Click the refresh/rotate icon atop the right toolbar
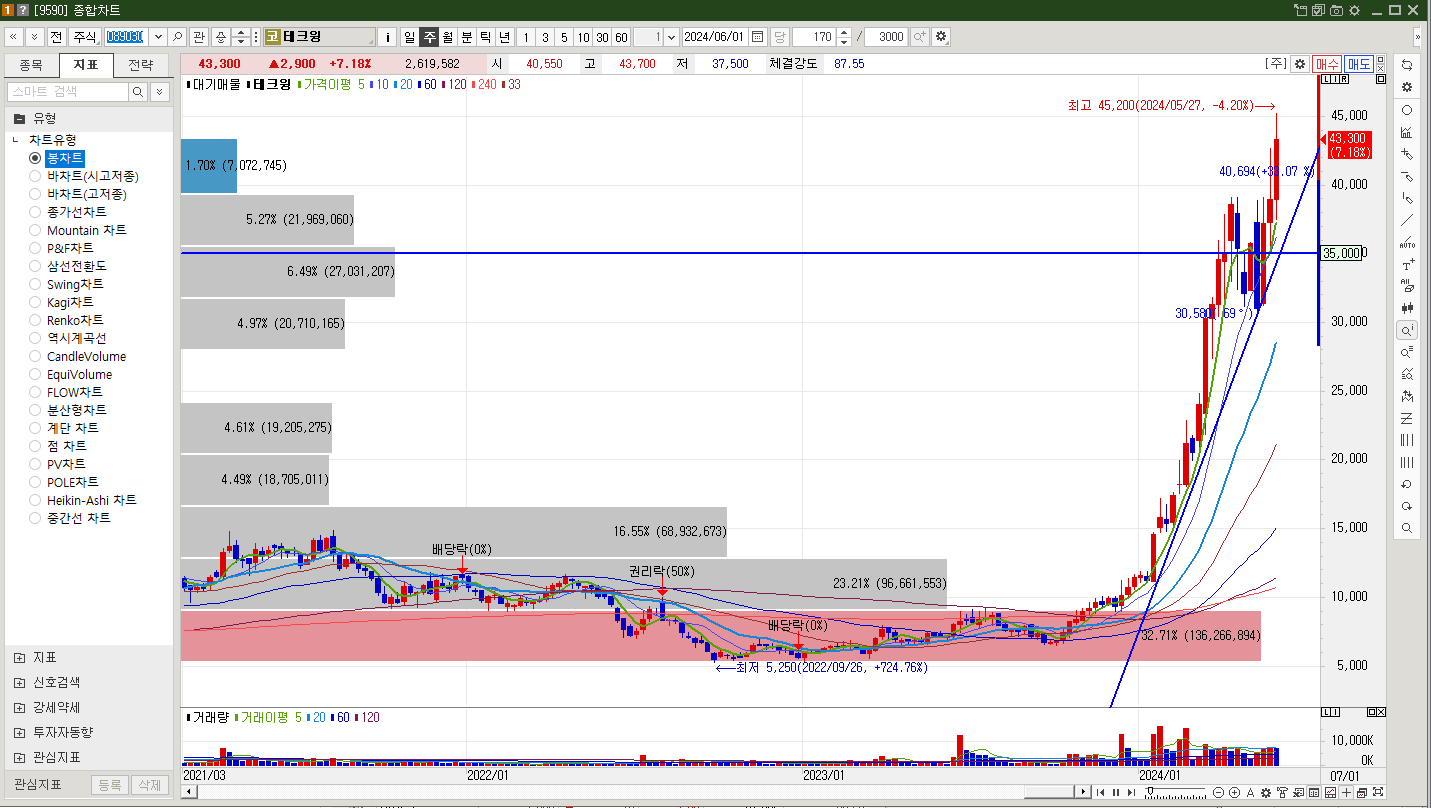The image size is (1431, 808). 1407,64
